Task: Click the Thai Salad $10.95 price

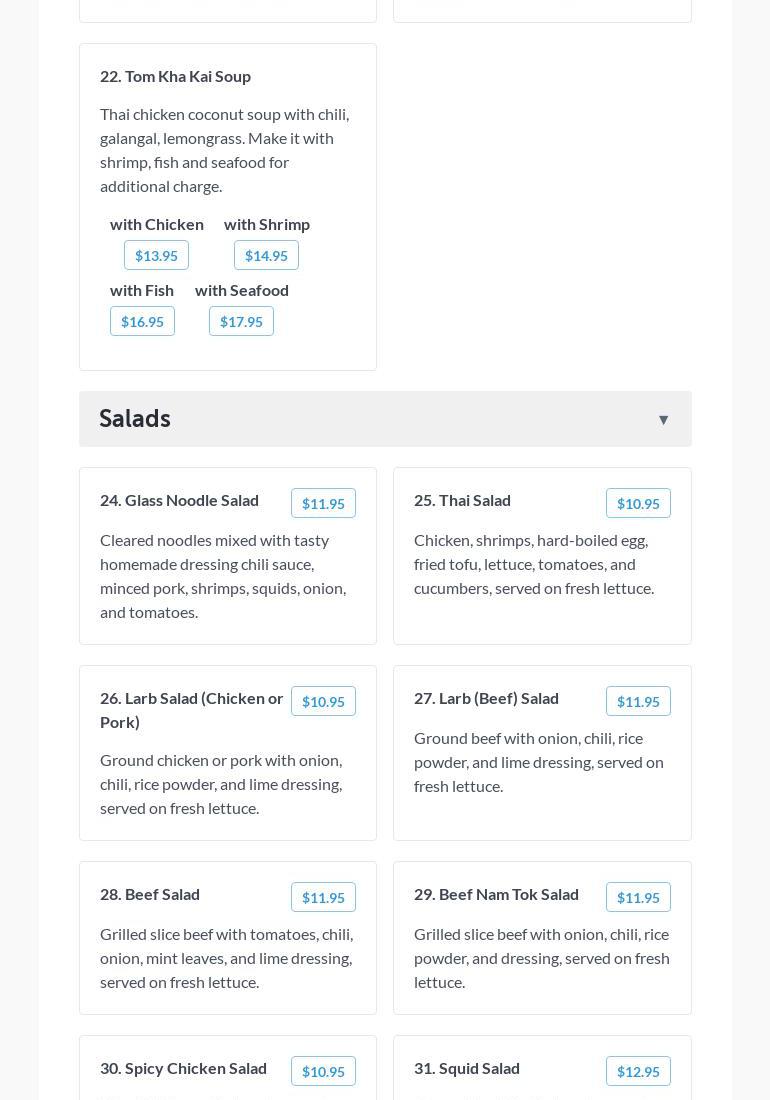Action: [638, 504]
